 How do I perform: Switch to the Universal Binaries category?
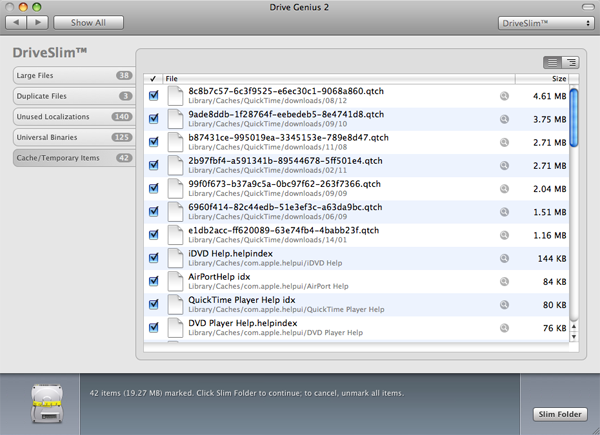[x=73, y=137]
